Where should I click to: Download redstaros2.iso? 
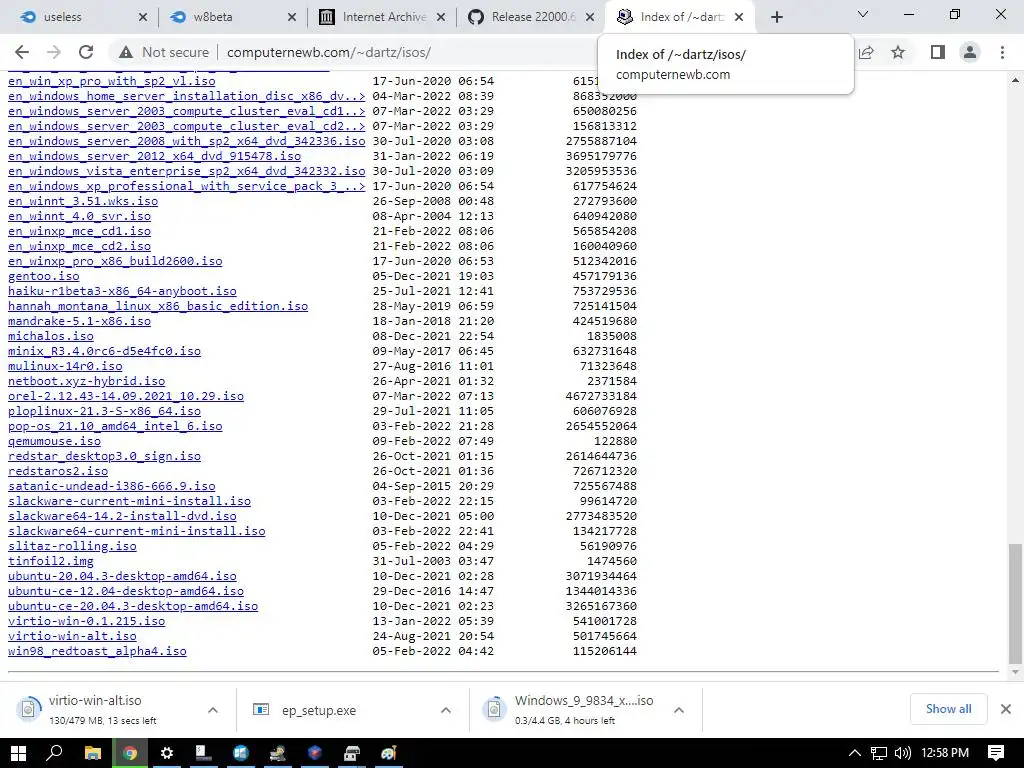(x=58, y=472)
